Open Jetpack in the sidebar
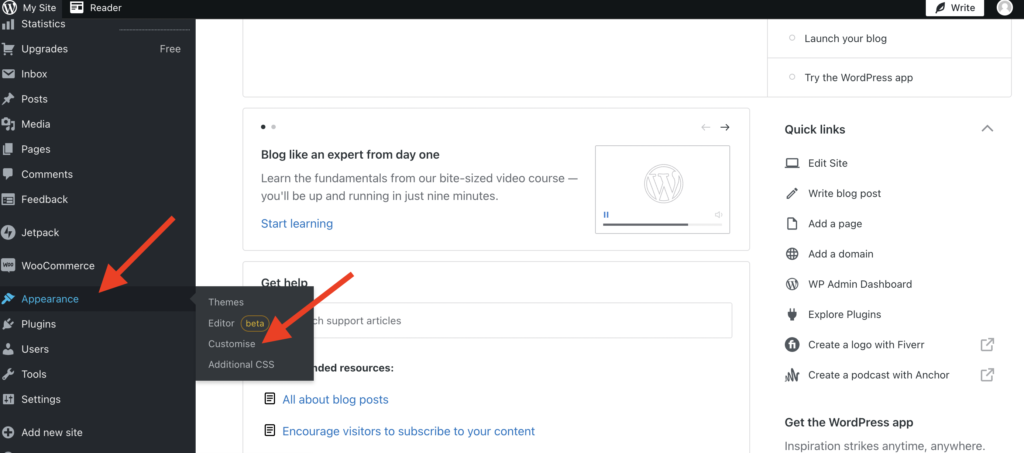The height and width of the screenshot is (453, 1024). [x=41, y=232]
